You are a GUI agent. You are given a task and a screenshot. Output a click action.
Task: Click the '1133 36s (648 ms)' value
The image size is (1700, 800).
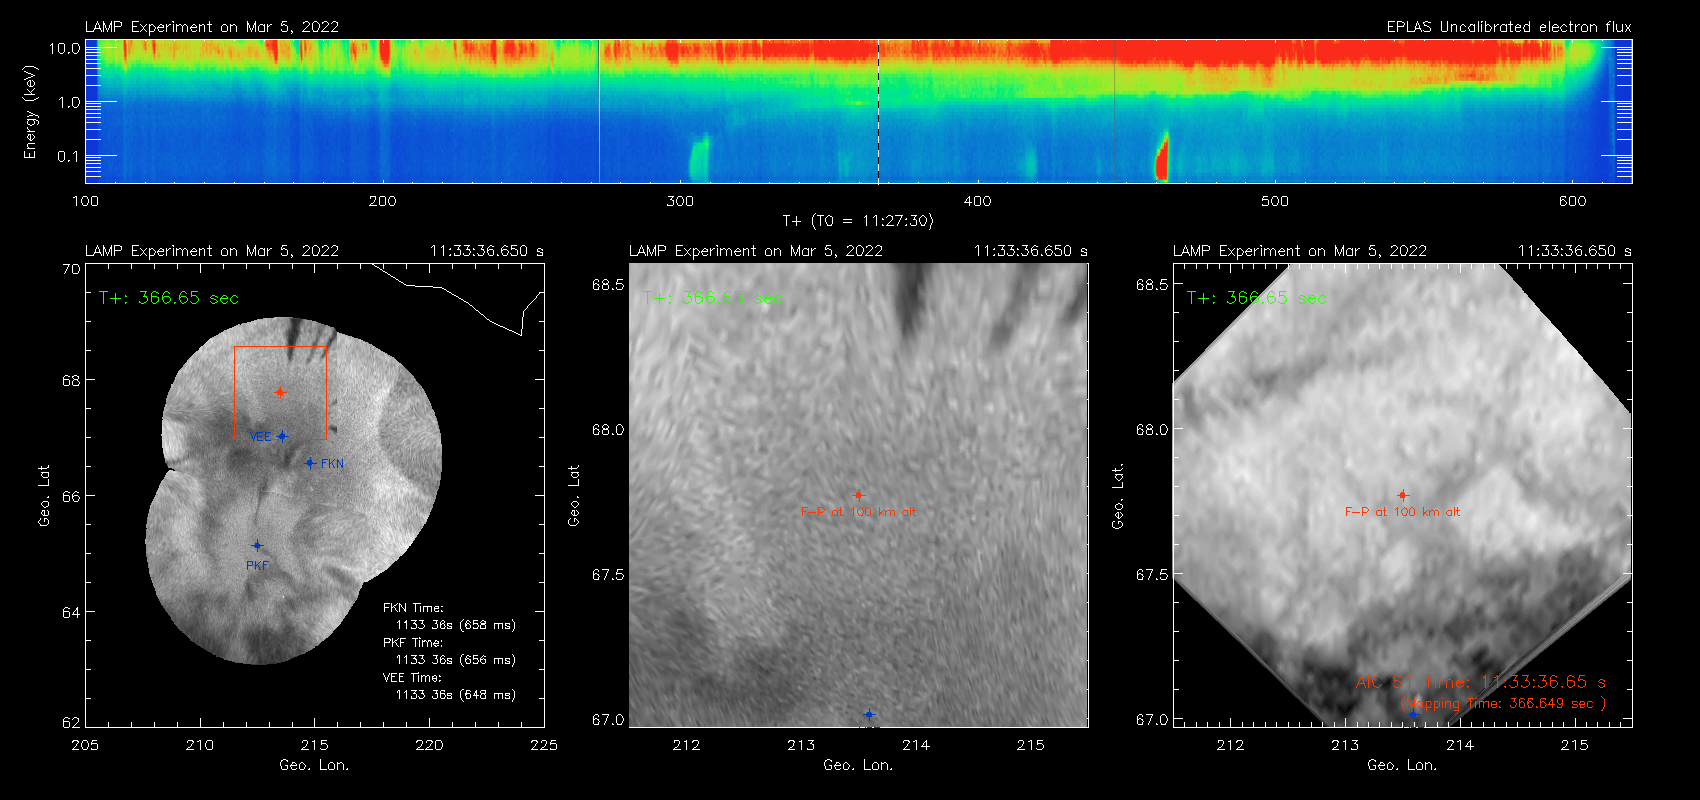(x=456, y=695)
